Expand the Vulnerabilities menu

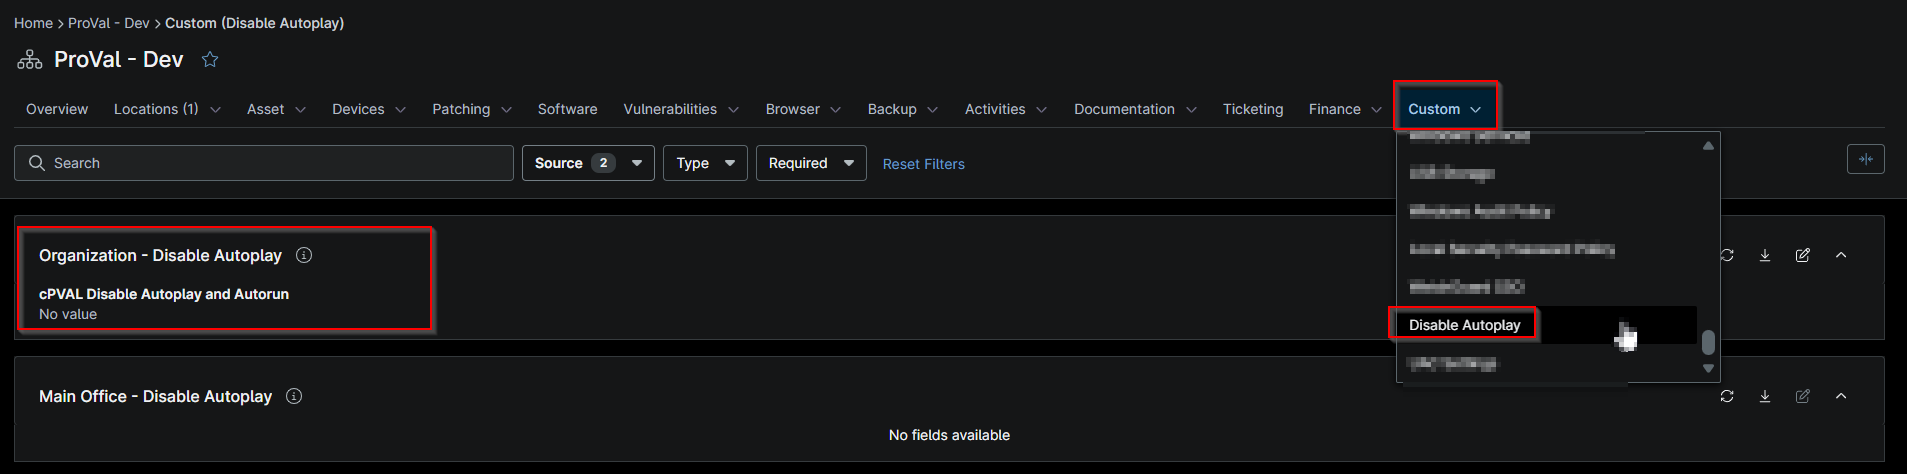tap(681, 109)
